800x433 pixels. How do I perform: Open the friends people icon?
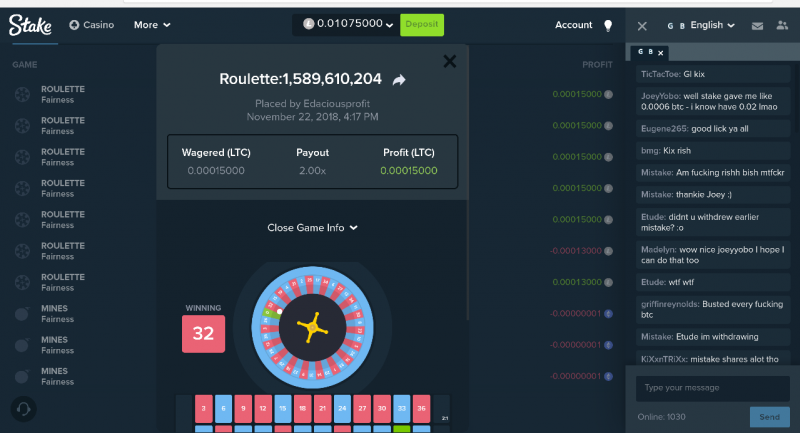(x=782, y=25)
